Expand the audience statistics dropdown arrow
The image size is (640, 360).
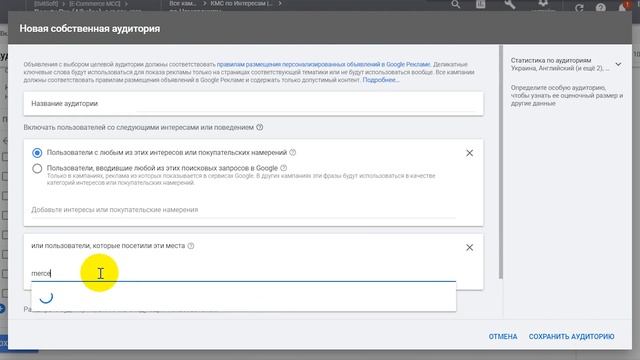coord(618,64)
